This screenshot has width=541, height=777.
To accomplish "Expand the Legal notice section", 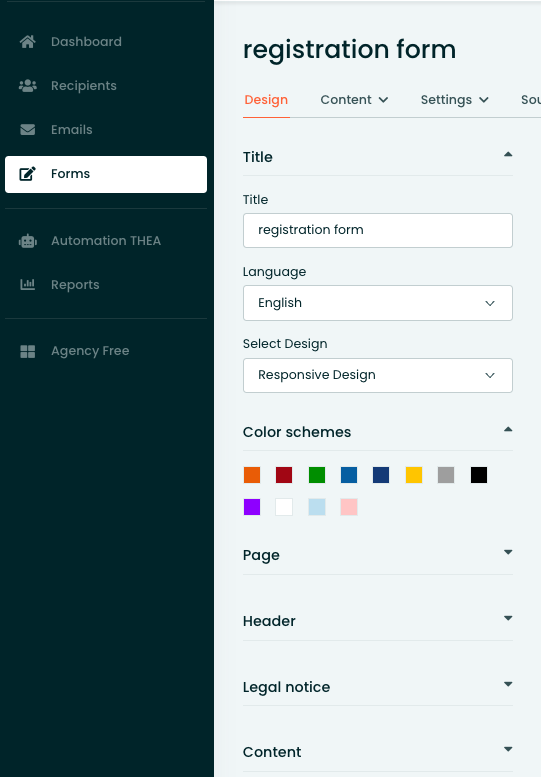I will pos(508,684).
